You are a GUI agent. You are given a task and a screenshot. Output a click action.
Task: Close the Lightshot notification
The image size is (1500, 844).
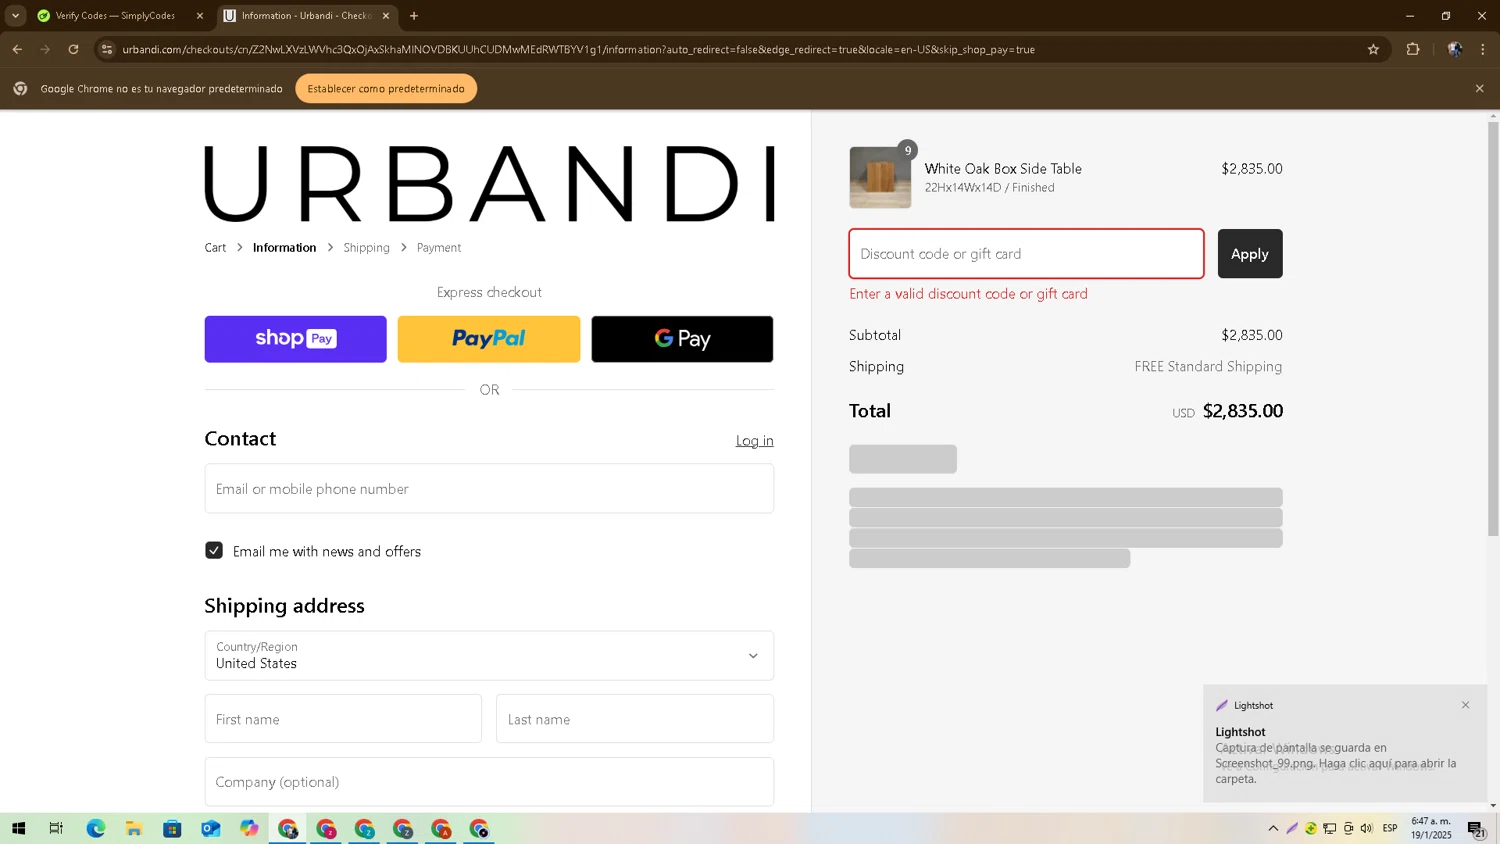tap(1466, 705)
